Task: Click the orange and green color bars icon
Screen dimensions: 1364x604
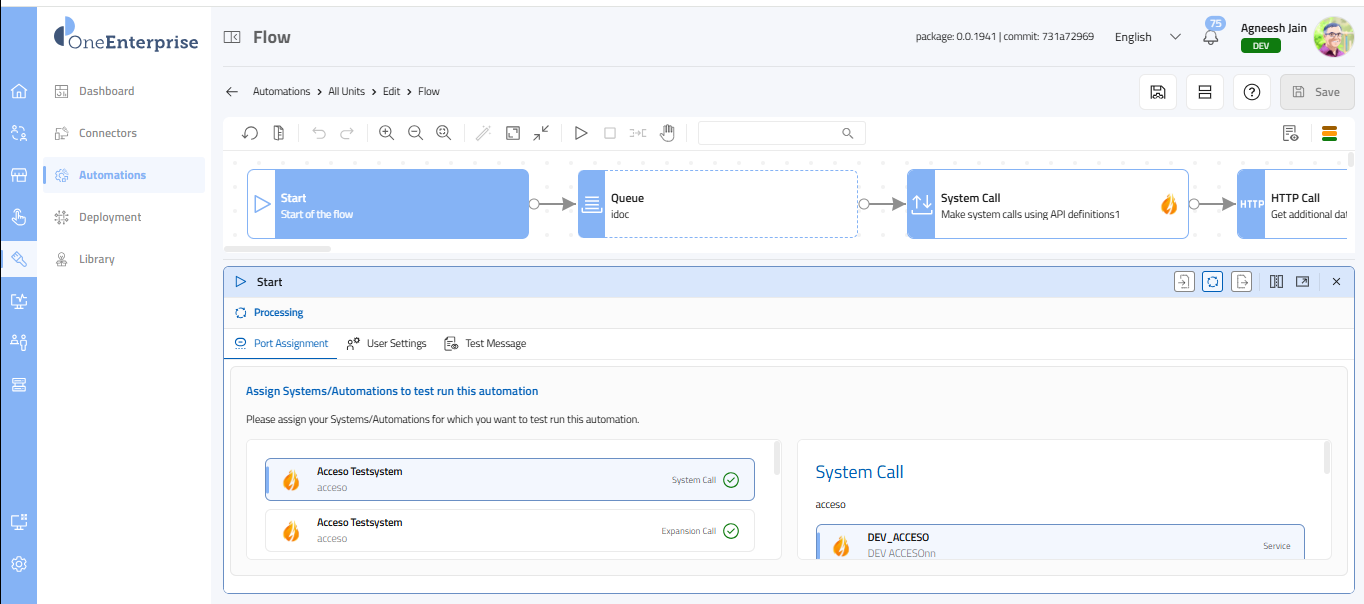Action: click(1330, 133)
